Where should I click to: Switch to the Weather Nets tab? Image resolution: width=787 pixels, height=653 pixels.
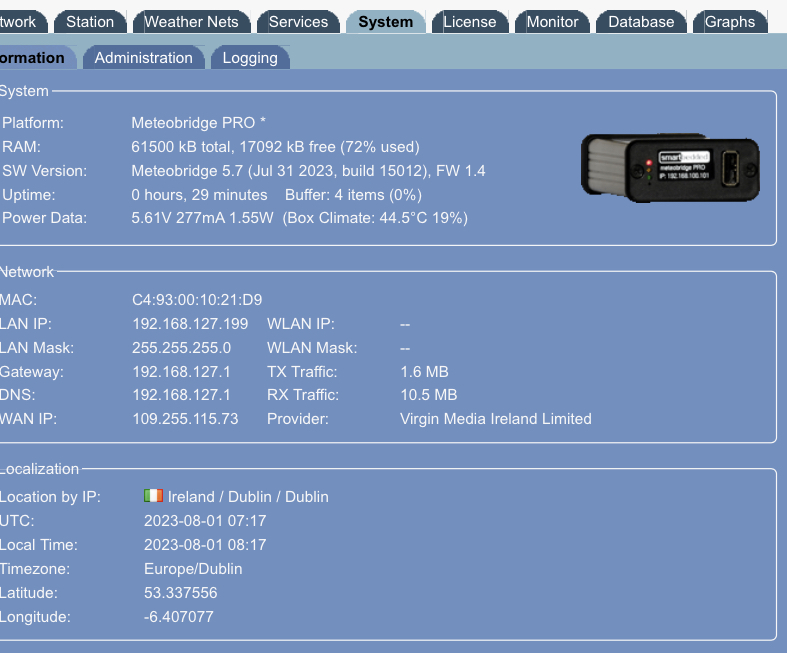191,22
